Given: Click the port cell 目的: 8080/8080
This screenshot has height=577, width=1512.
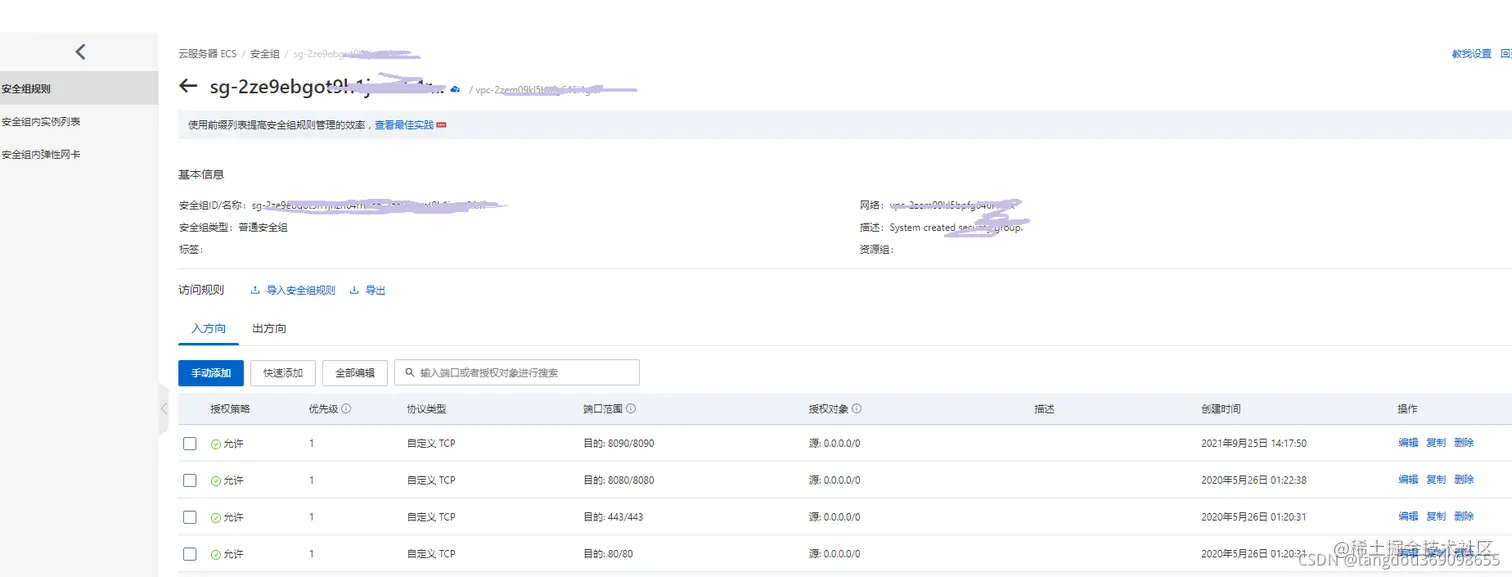Looking at the screenshot, I should coord(619,480).
